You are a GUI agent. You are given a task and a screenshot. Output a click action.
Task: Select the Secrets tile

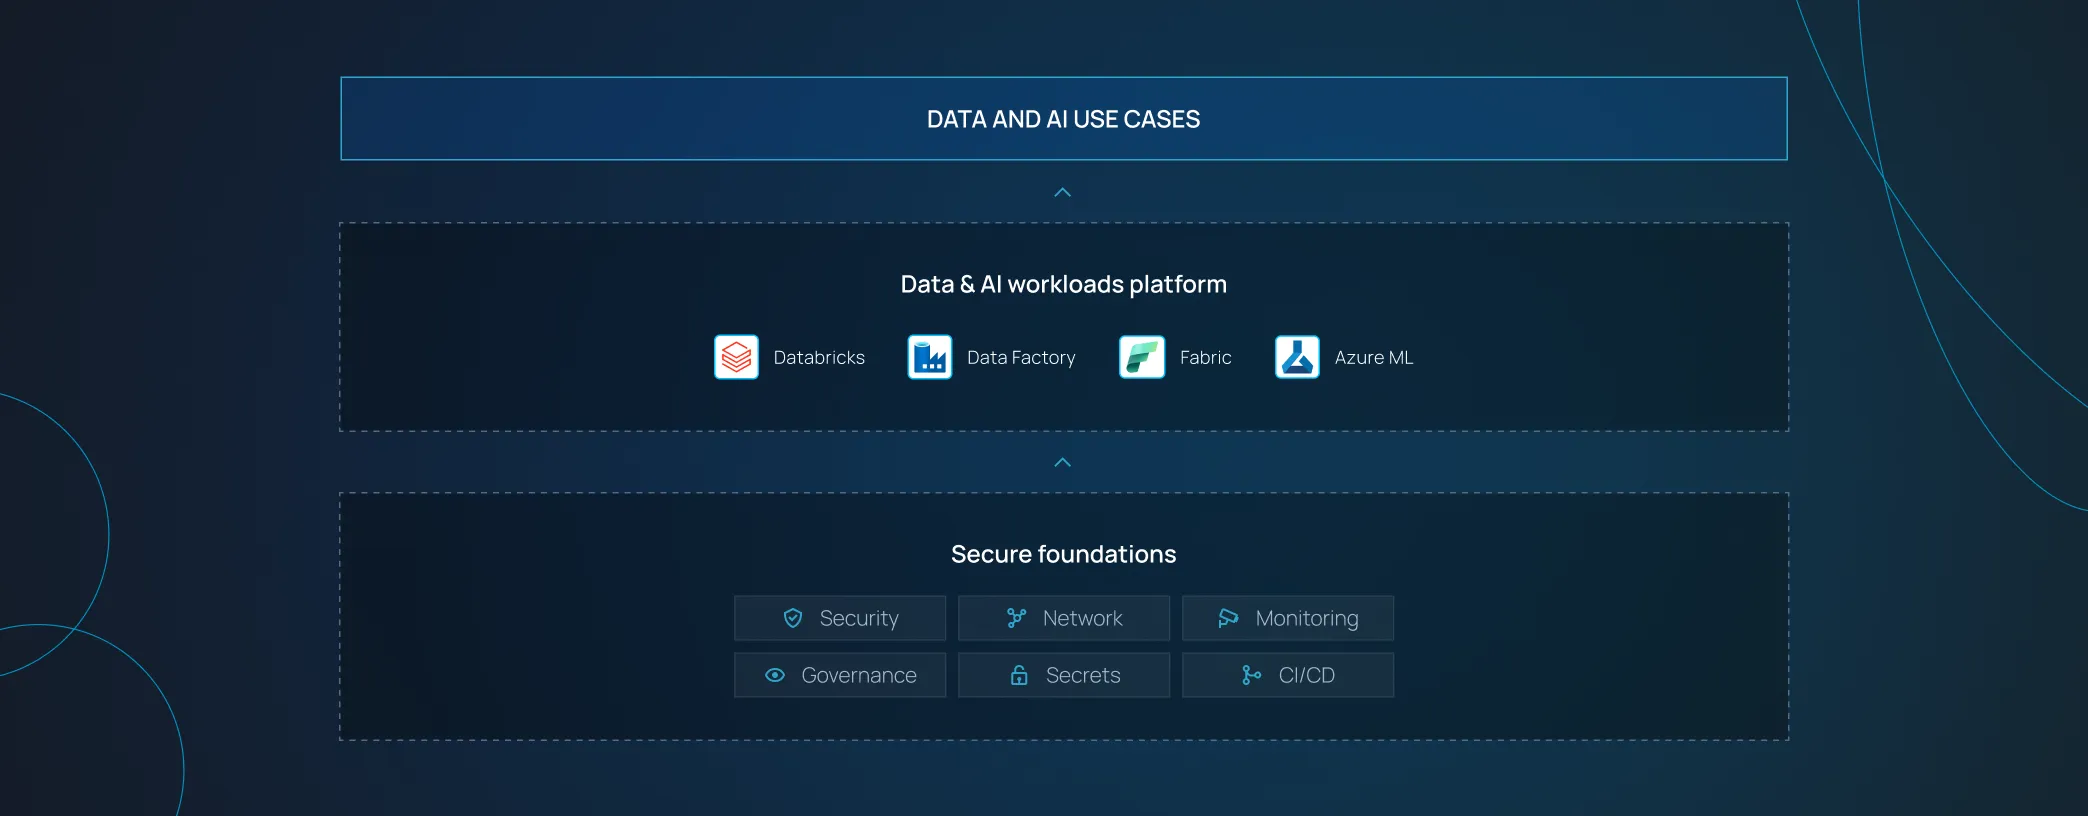click(x=1064, y=675)
